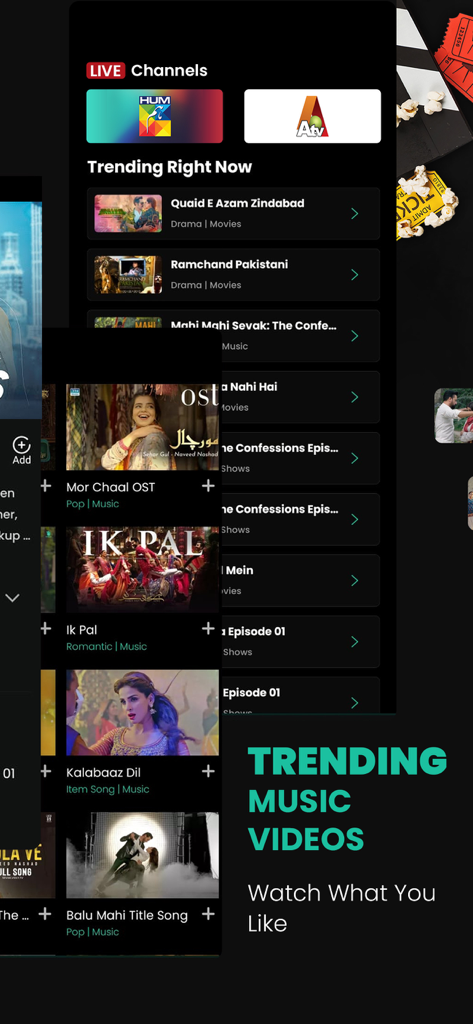Tap 'Drama | Movies' under Ramchand Pakistani
This screenshot has height=1024, width=473.
(206, 285)
